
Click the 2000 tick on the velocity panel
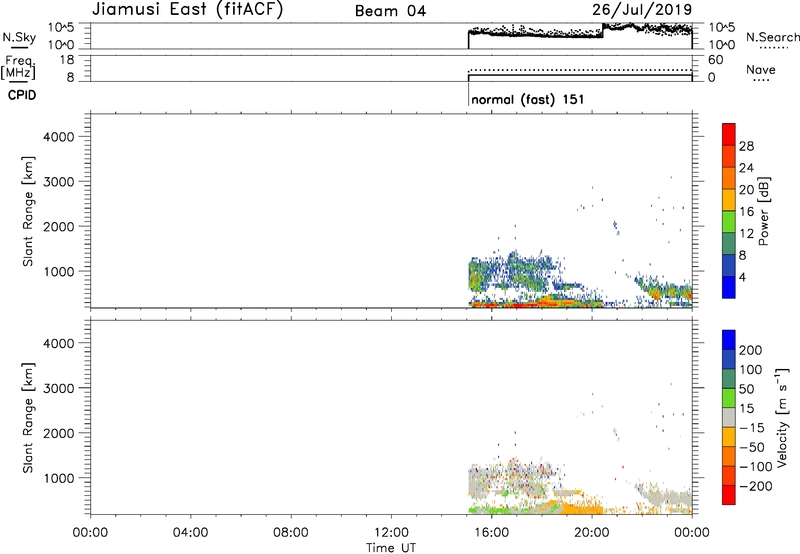pyautogui.click(x=59, y=433)
